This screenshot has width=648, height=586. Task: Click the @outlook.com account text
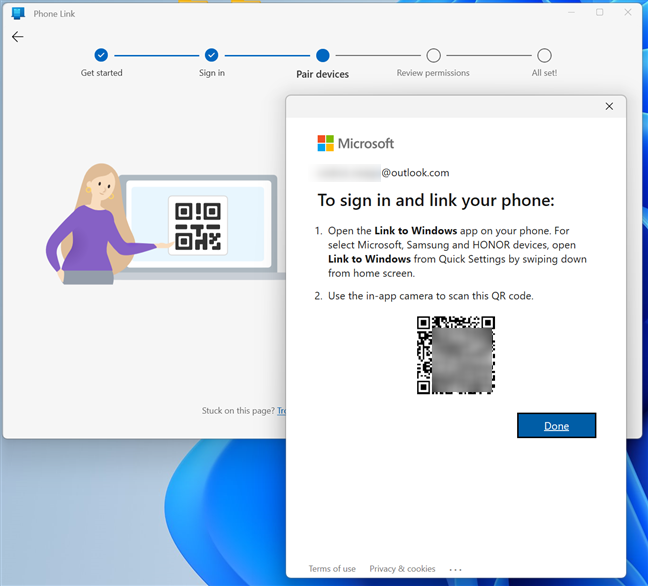415,172
